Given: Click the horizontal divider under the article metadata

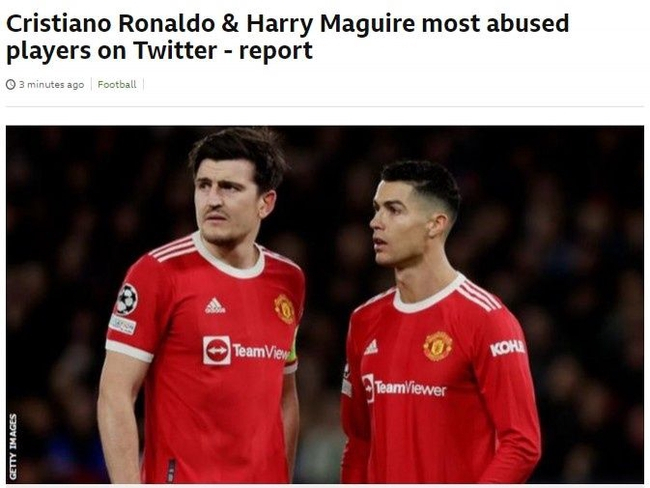Looking at the screenshot, I should point(325,107).
